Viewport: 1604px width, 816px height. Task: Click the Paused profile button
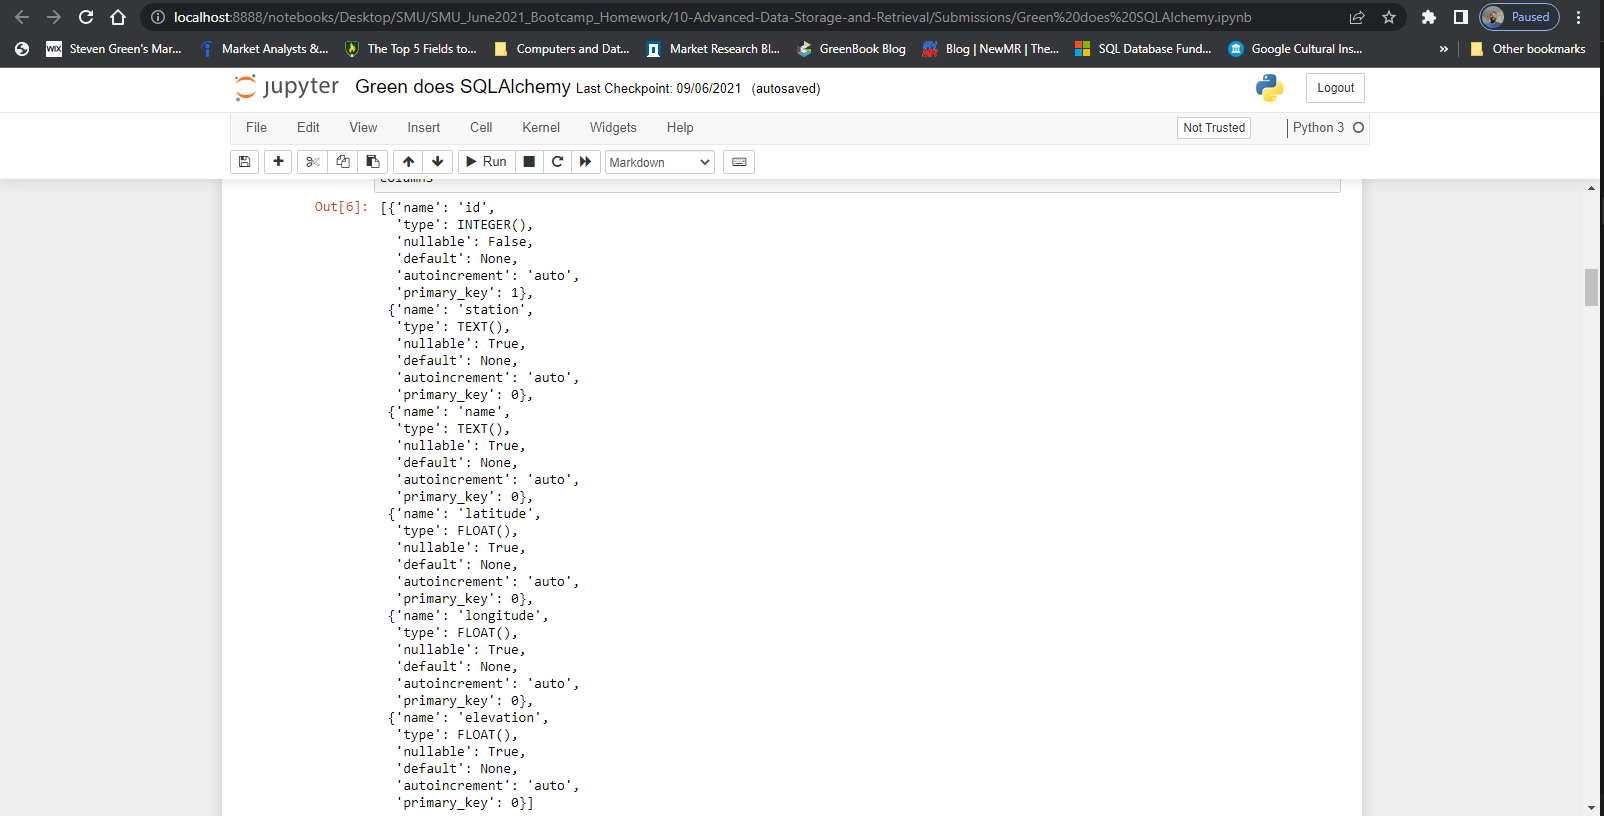click(1518, 17)
